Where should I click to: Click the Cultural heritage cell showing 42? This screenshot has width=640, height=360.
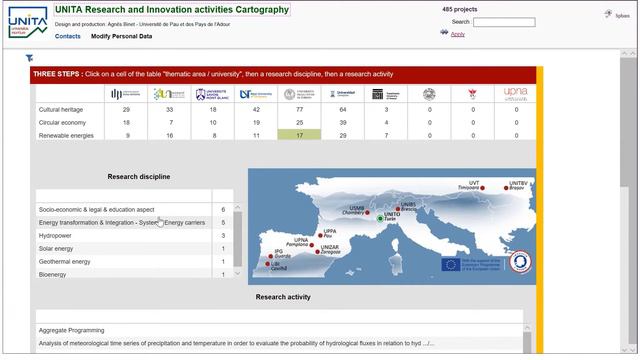point(256,109)
